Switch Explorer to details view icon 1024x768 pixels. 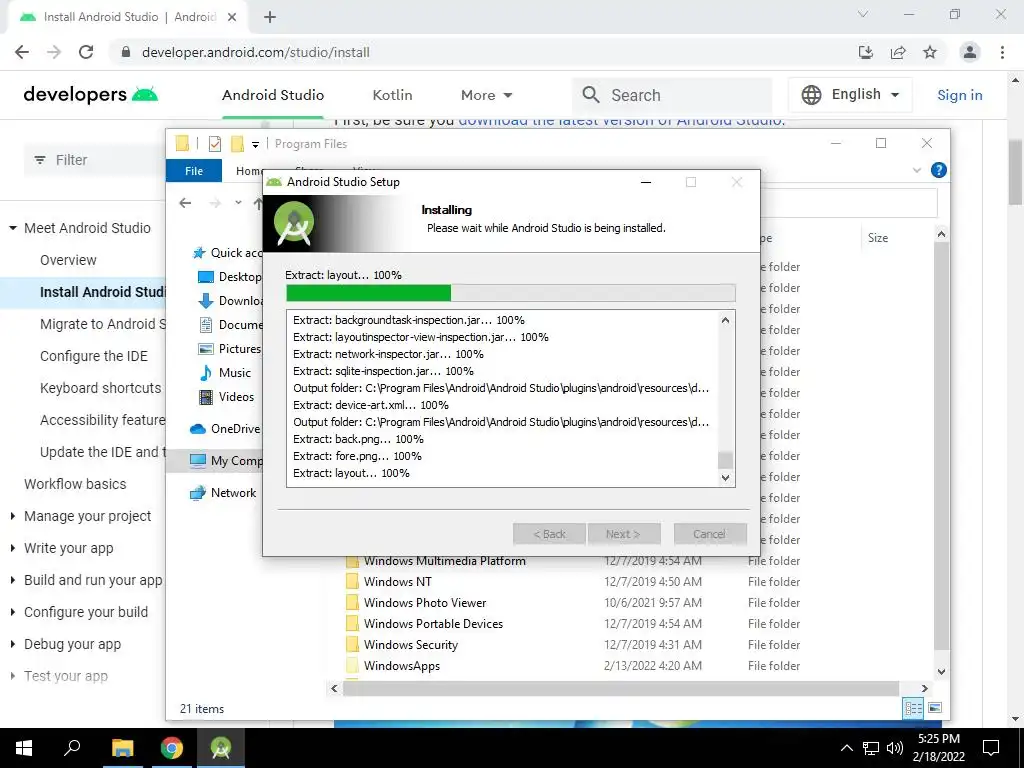tap(913, 708)
